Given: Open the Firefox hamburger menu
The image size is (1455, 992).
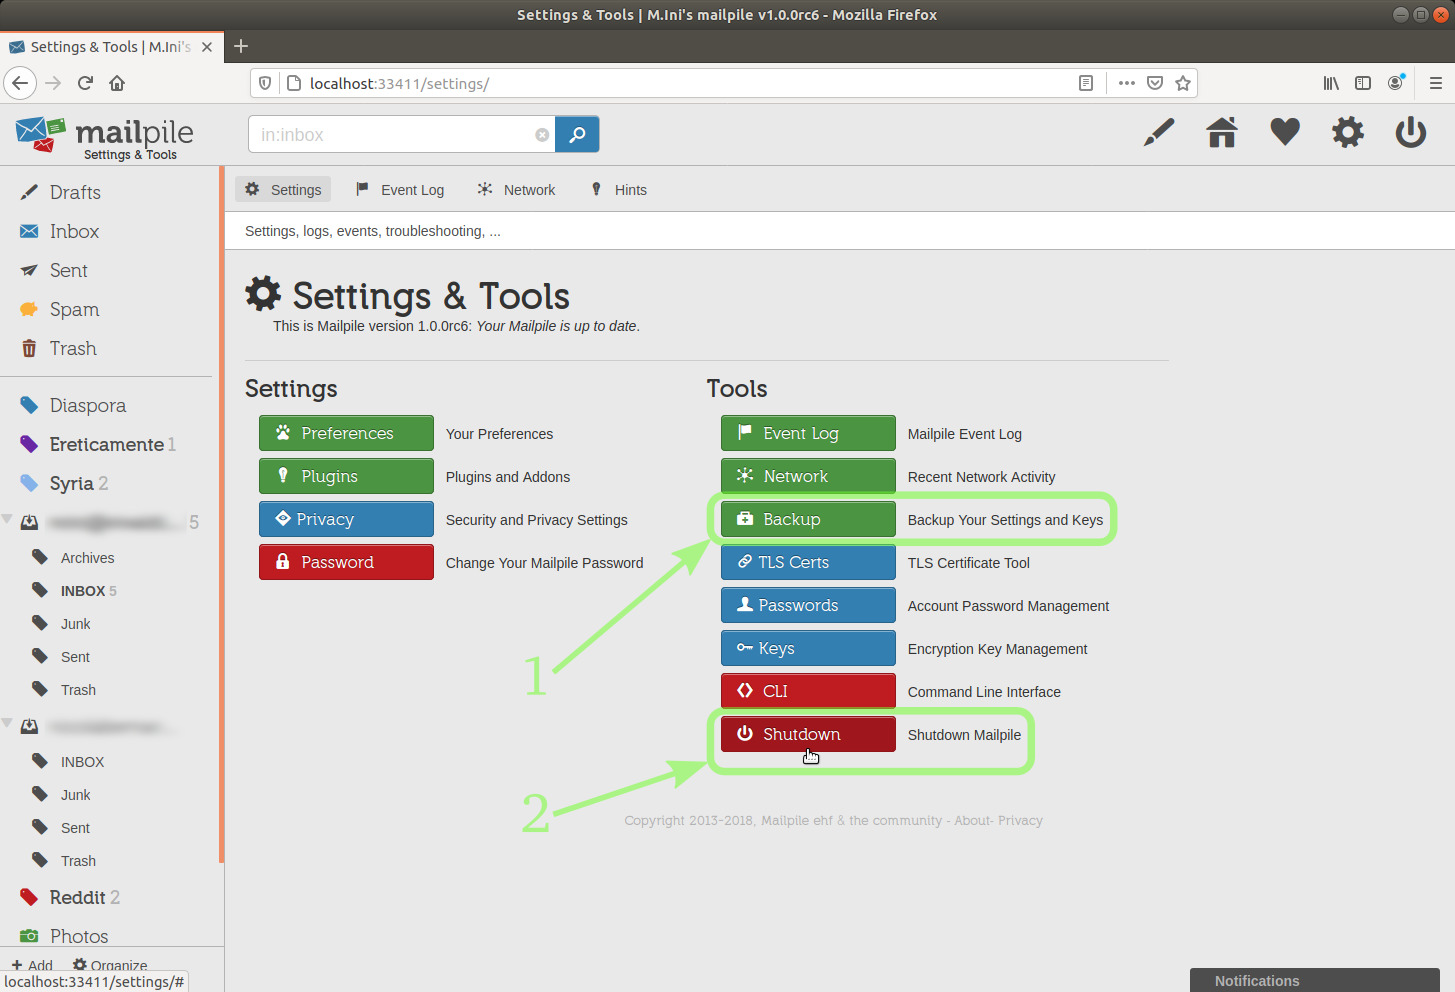Looking at the screenshot, I should (x=1436, y=83).
